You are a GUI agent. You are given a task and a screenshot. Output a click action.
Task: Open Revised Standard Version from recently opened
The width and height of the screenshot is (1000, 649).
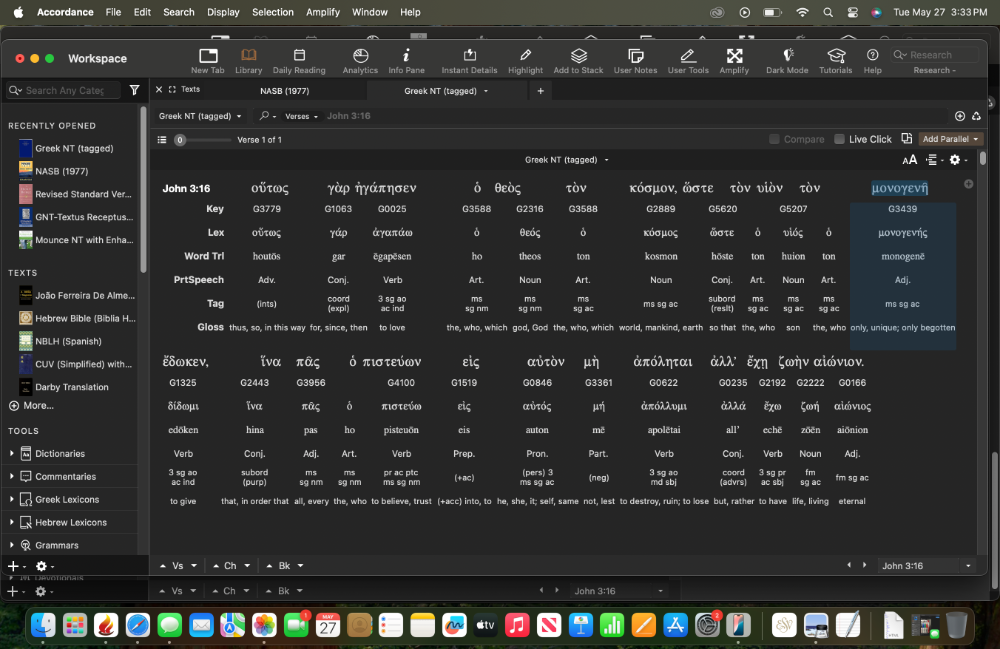pyautogui.click(x=75, y=194)
